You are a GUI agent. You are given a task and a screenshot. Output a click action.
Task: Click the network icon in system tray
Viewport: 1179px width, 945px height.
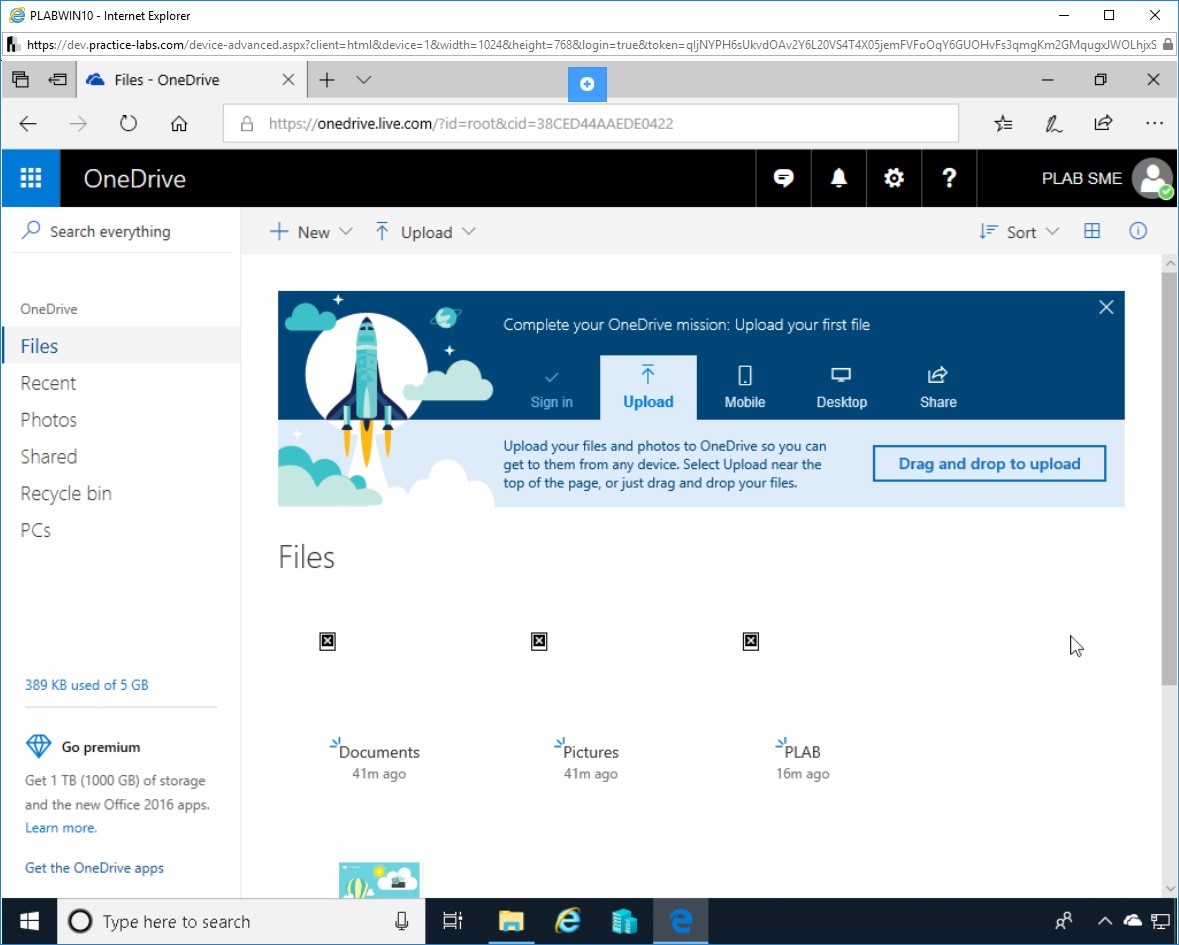click(1160, 921)
